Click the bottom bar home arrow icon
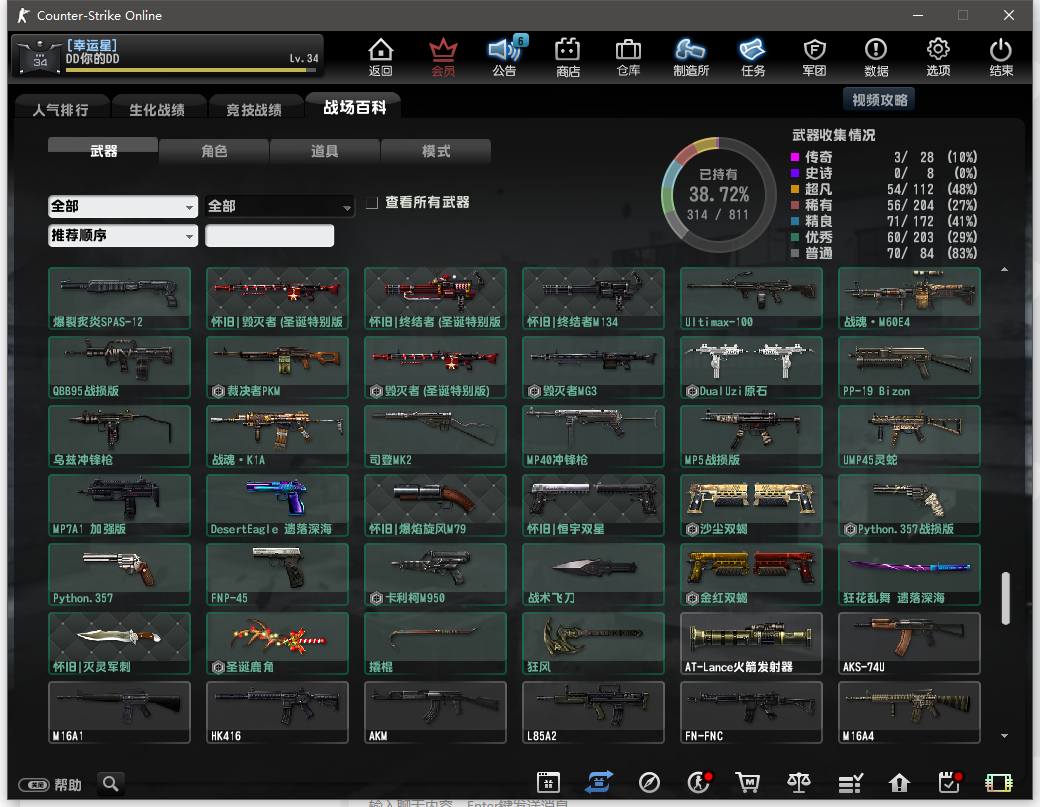 click(x=899, y=783)
